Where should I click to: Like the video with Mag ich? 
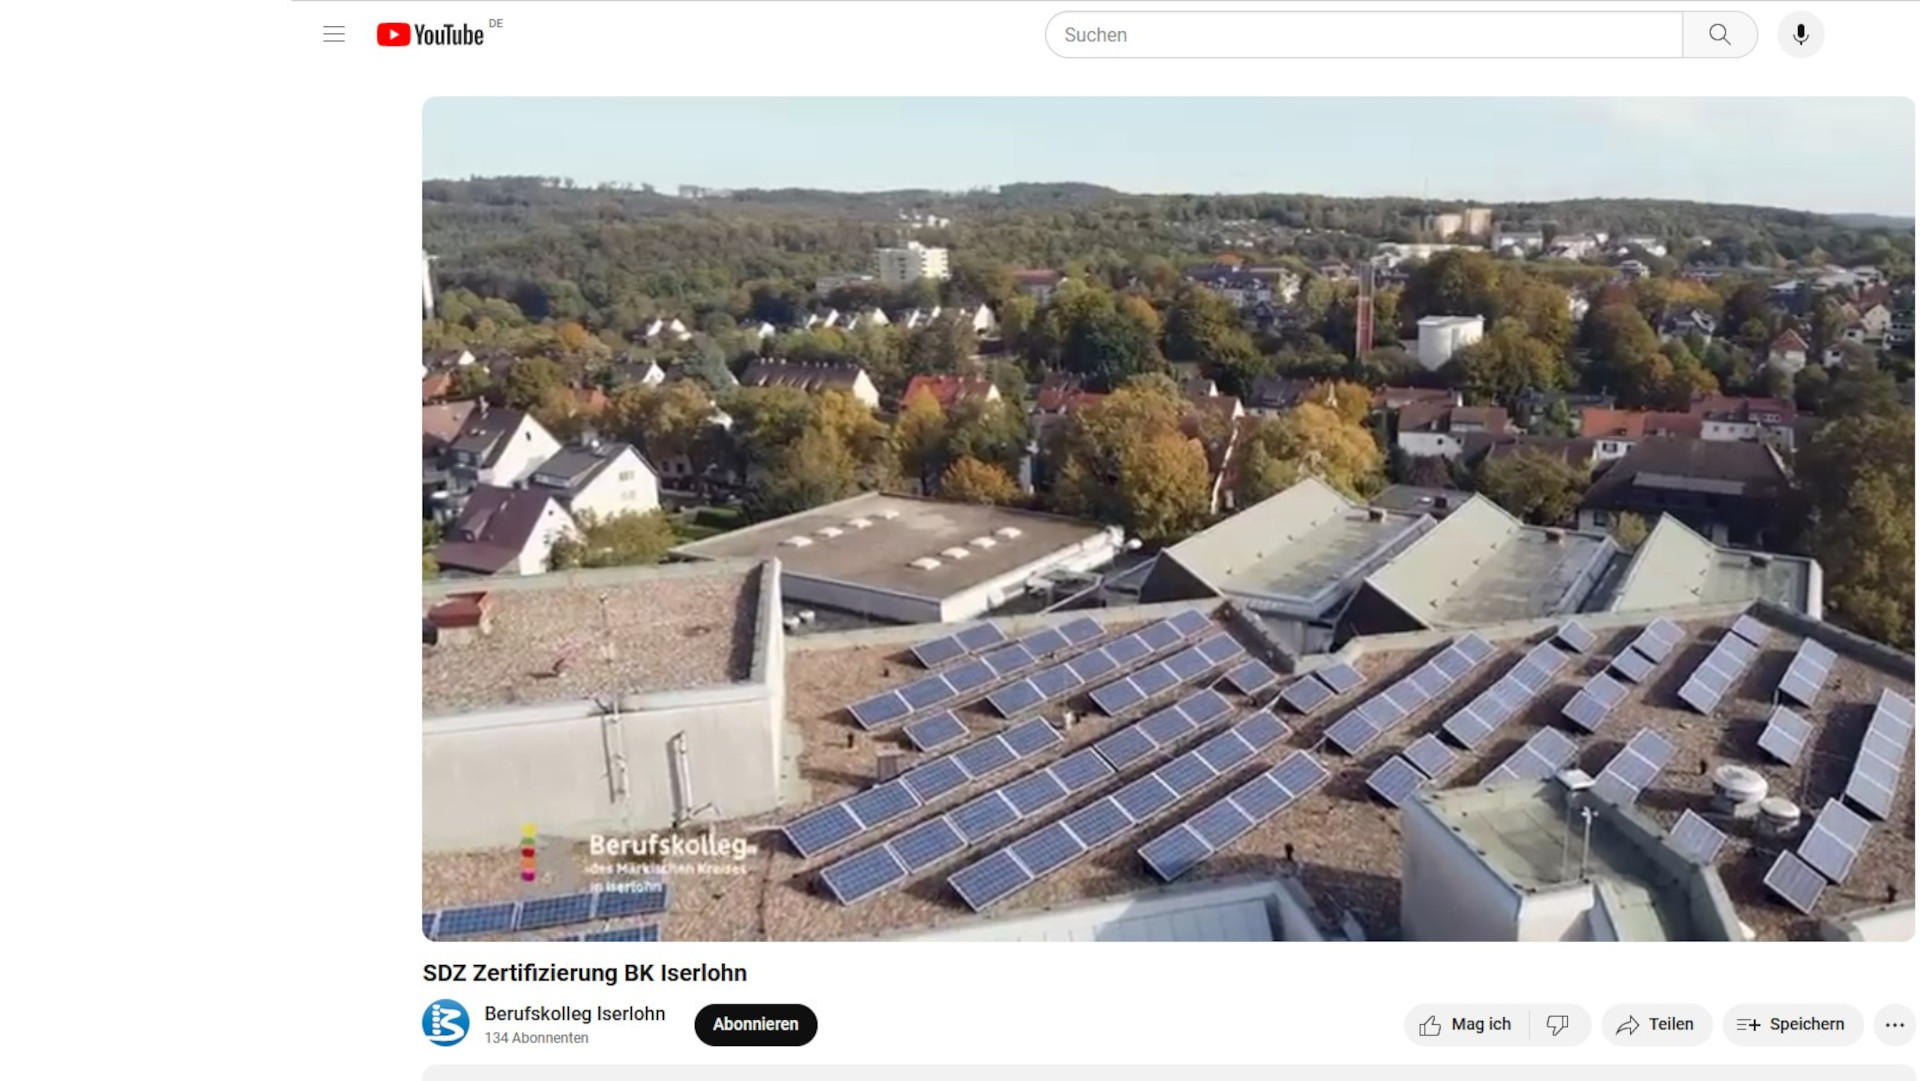(1466, 1025)
